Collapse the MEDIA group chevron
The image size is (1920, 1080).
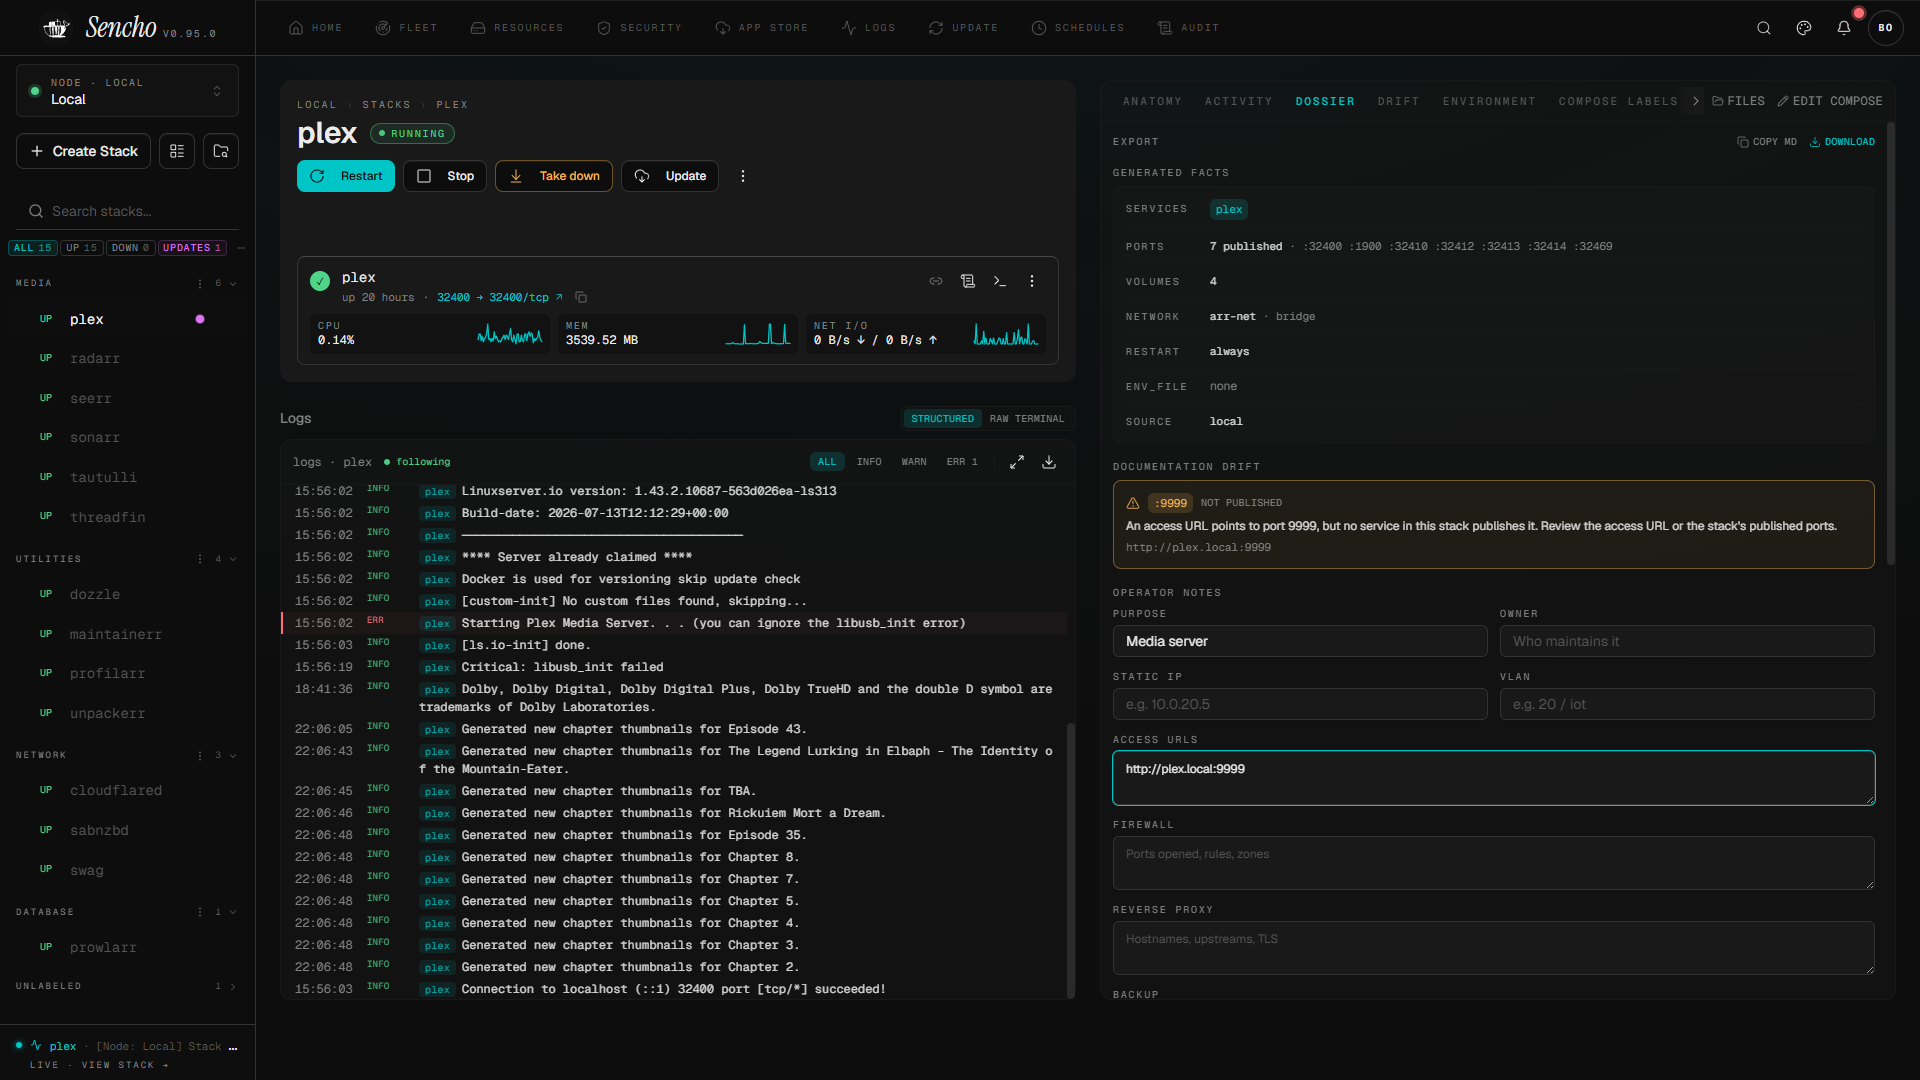(233, 284)
